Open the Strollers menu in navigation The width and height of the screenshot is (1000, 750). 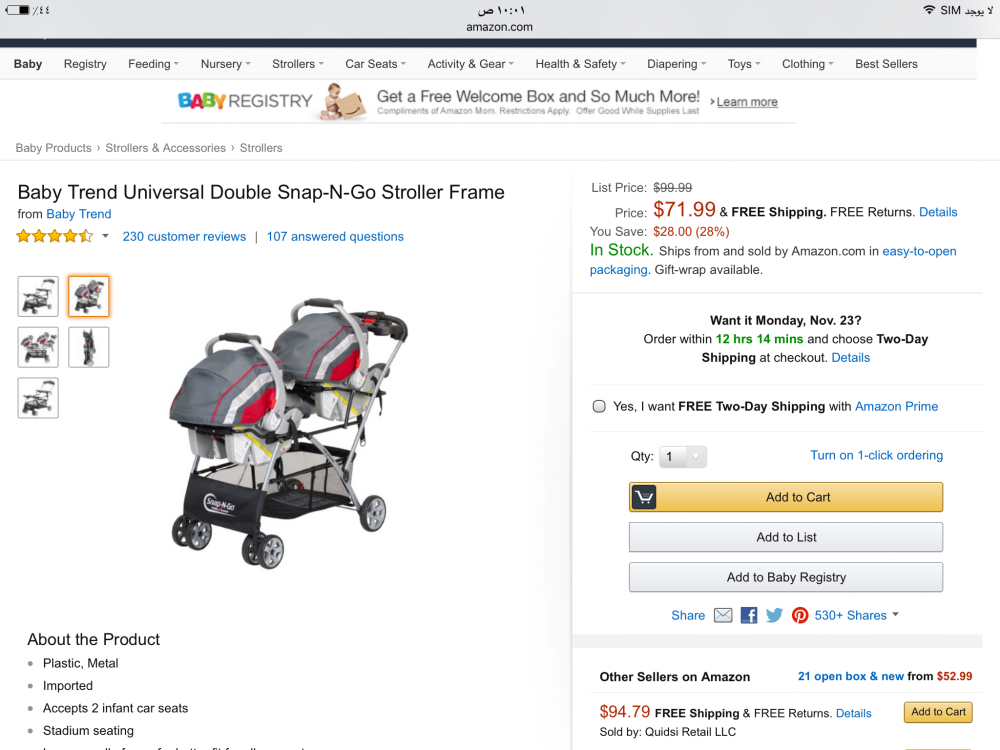pyautogui.click(x=297, y=64)
